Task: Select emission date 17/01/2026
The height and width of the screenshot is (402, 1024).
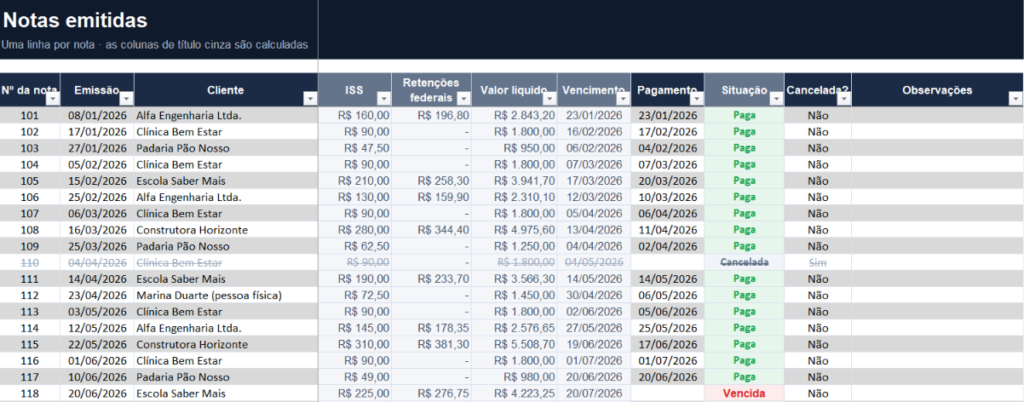Action: 97,132
